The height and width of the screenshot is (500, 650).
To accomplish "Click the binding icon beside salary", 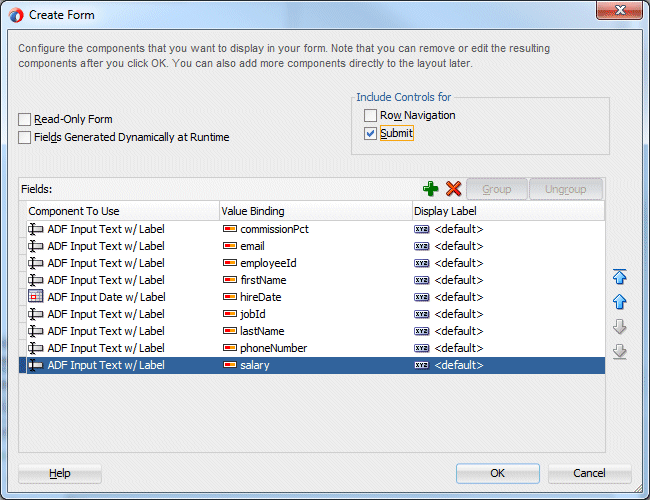I will pyautogui.click(x=230, y=365).
